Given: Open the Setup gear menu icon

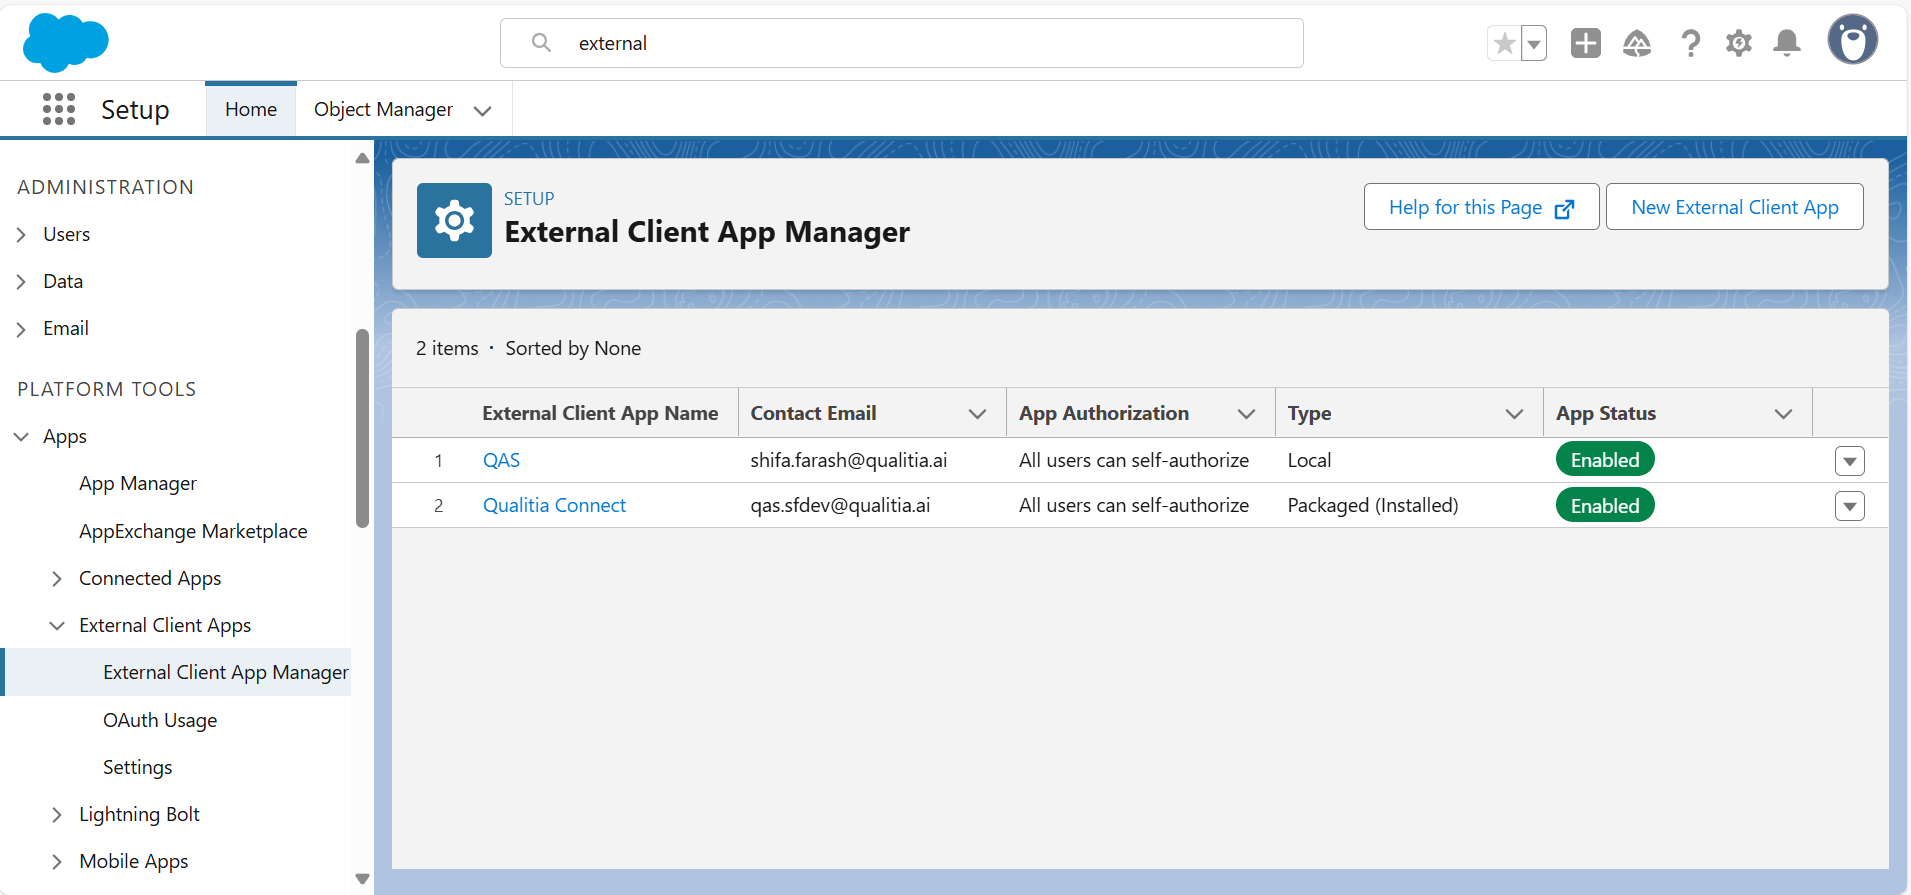Looking at the screenshot, I should pyautogui.click(x=1739, y=43).
